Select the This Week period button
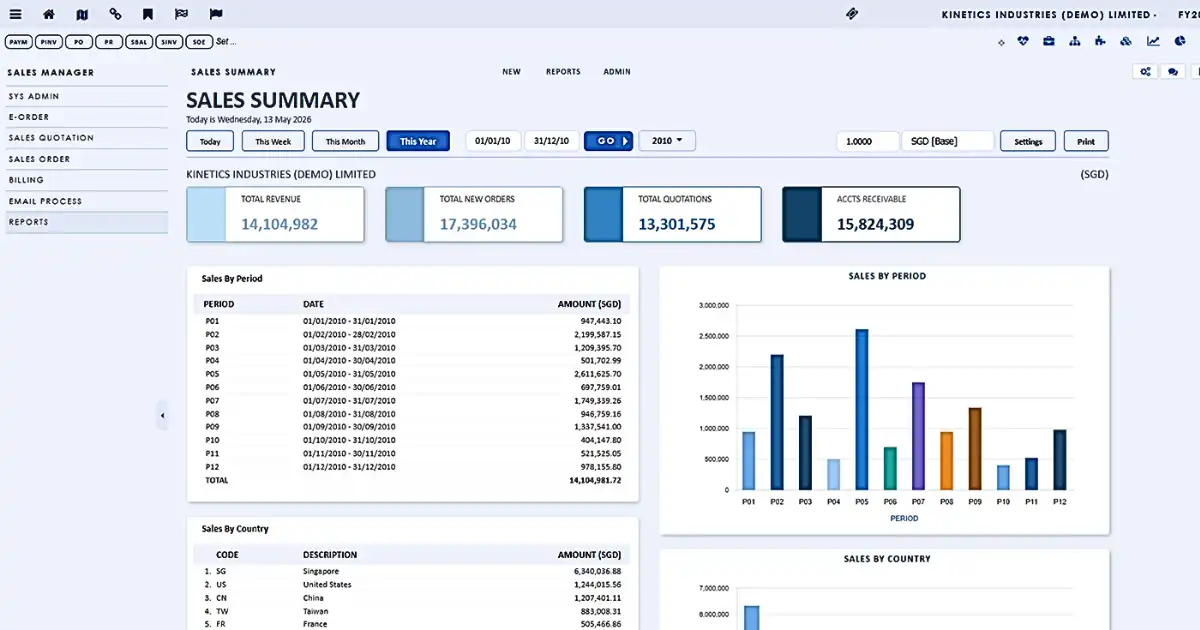Viewport: 1200px width, 630px height. (273, 141)
